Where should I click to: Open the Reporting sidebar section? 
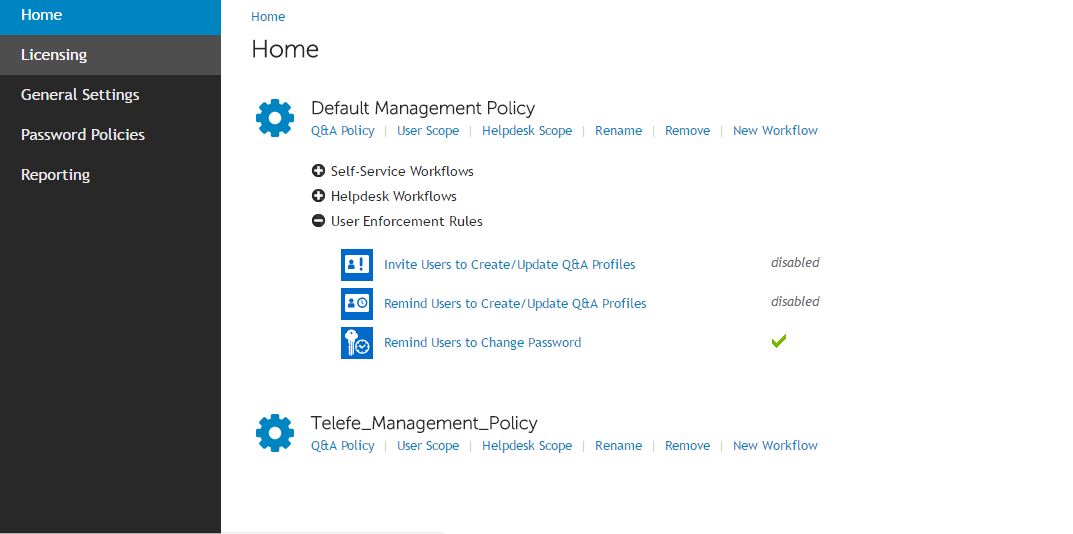coord(110,175)
